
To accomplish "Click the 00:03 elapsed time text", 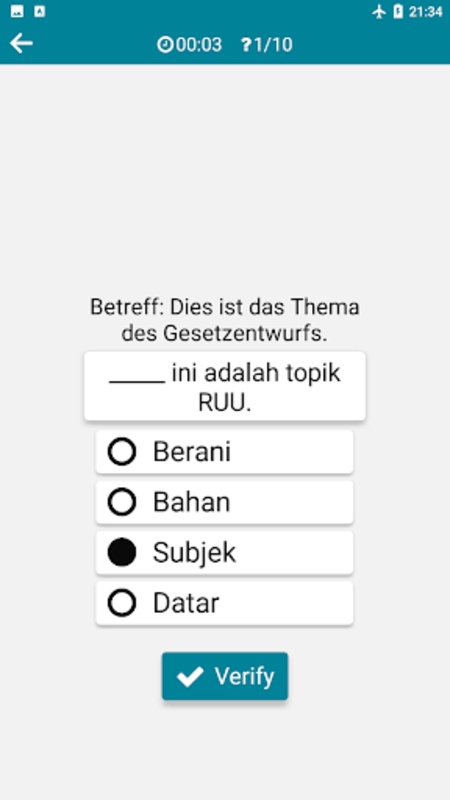I will click(199, 45).
